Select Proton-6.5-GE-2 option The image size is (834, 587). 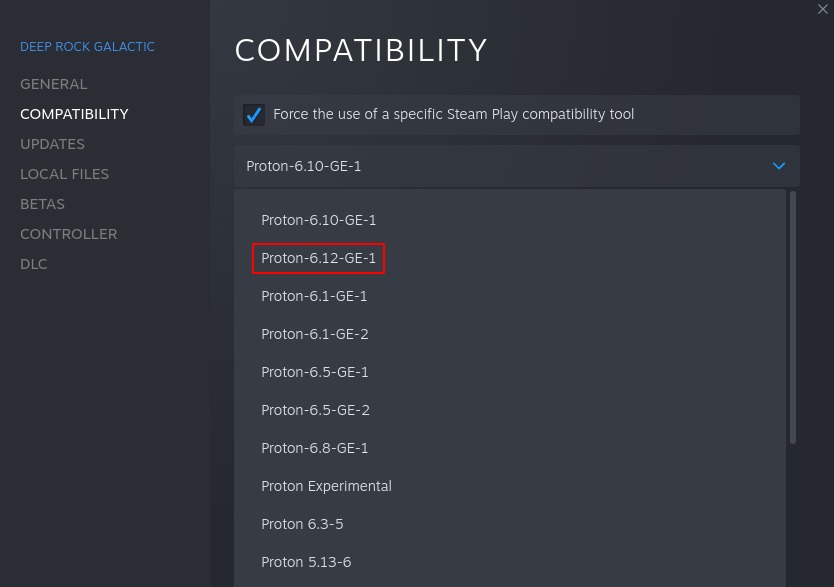tap(314, 410)
